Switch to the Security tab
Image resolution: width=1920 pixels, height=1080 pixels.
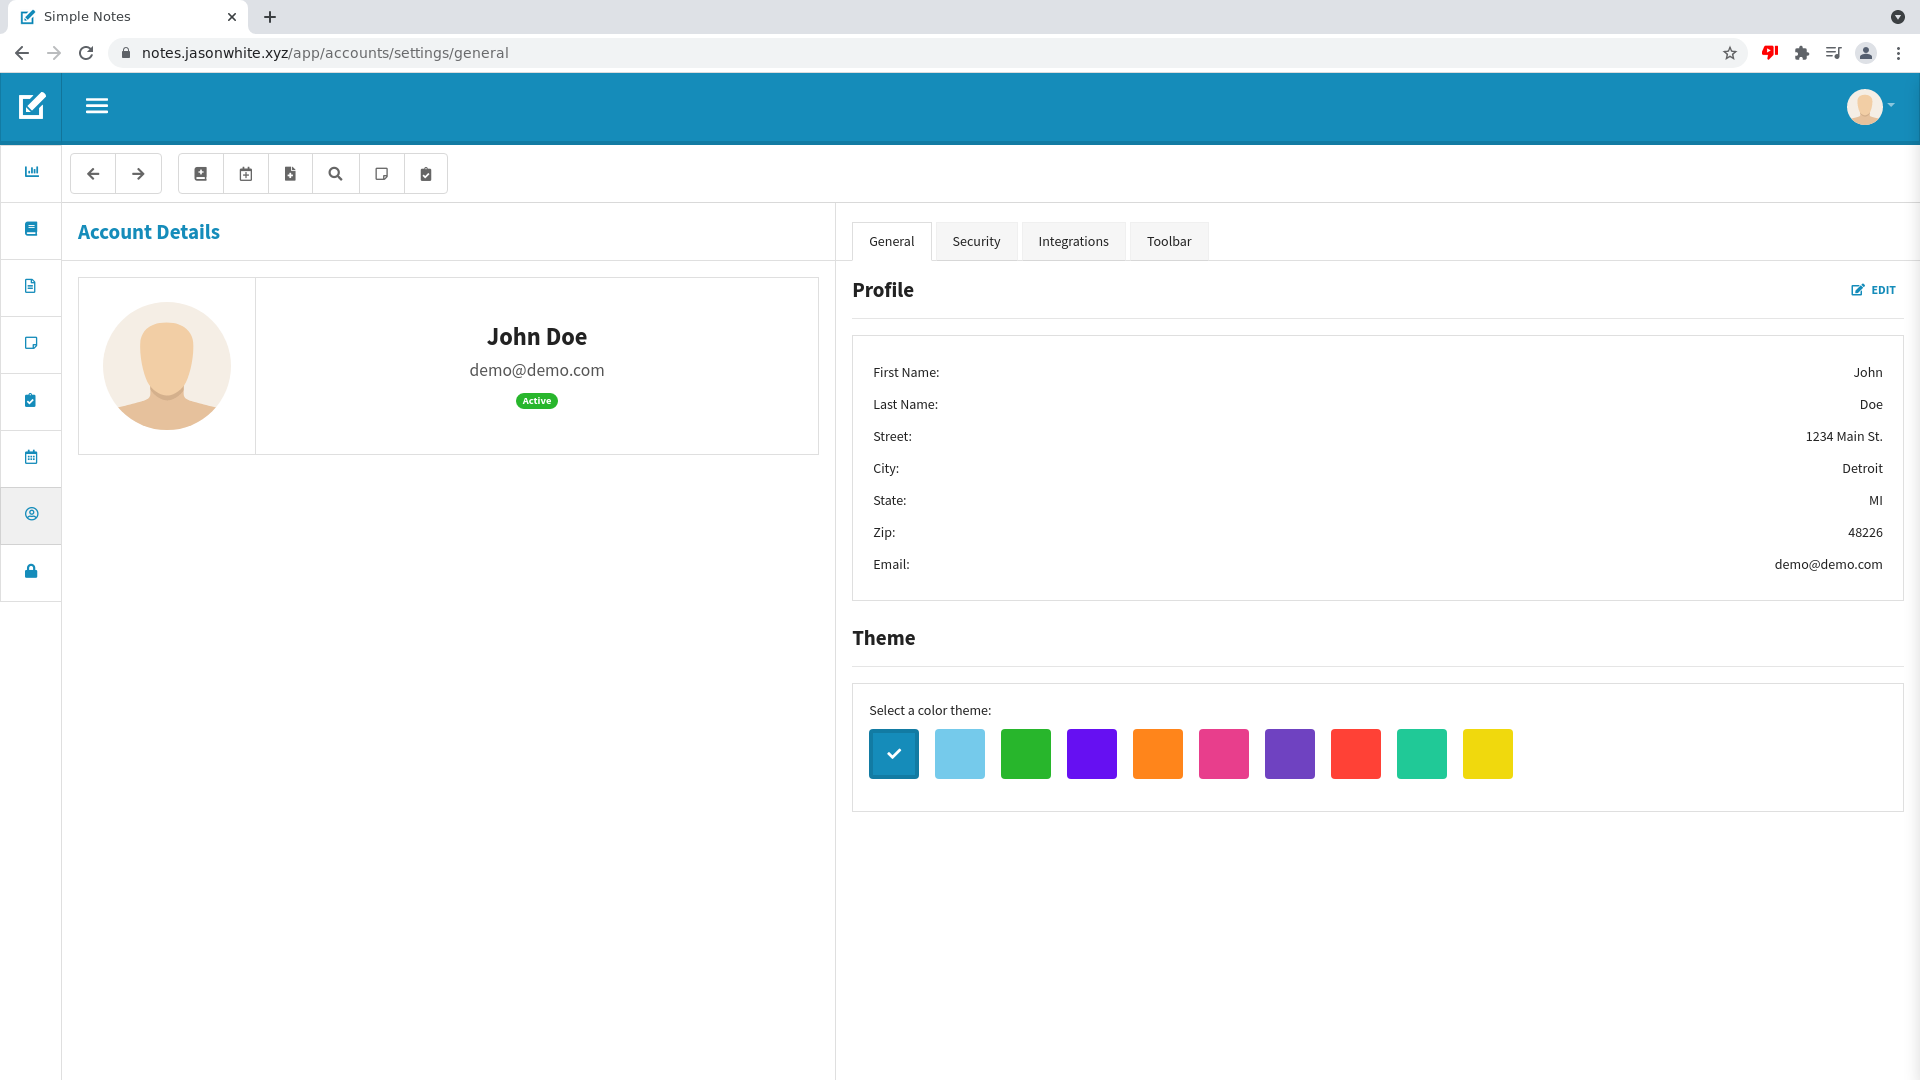[976, 242]
